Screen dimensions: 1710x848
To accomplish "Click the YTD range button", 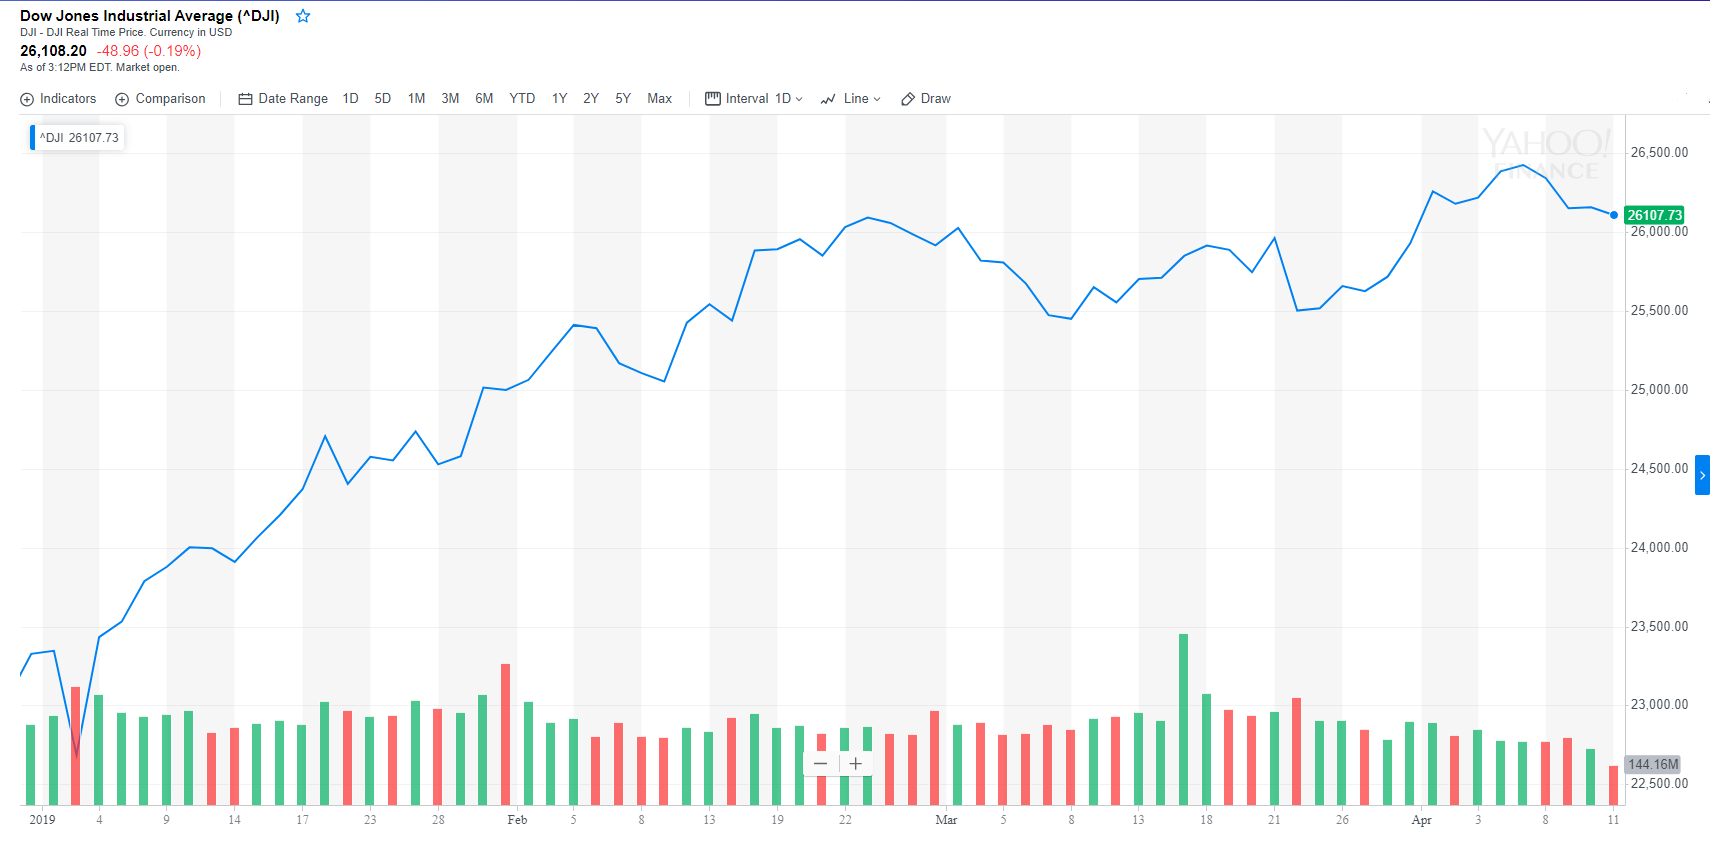I will [x=522, y=98].
